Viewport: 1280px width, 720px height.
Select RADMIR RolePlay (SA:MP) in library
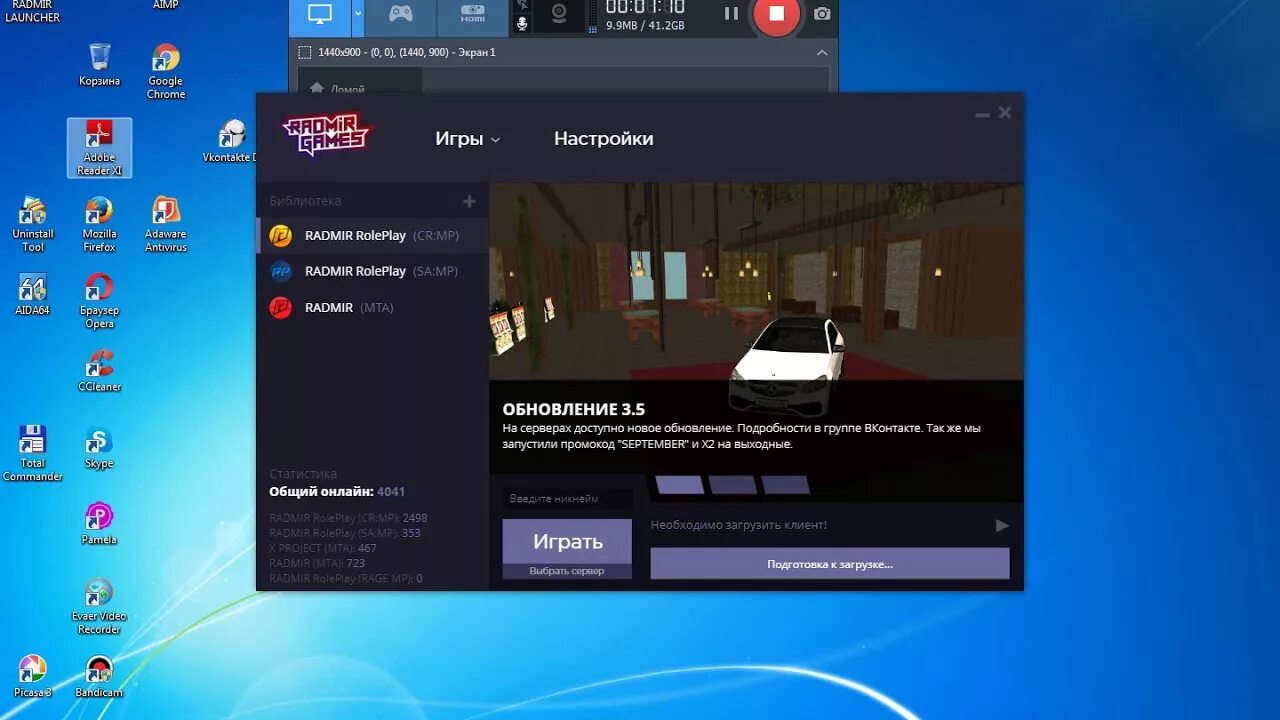point(373,271)
